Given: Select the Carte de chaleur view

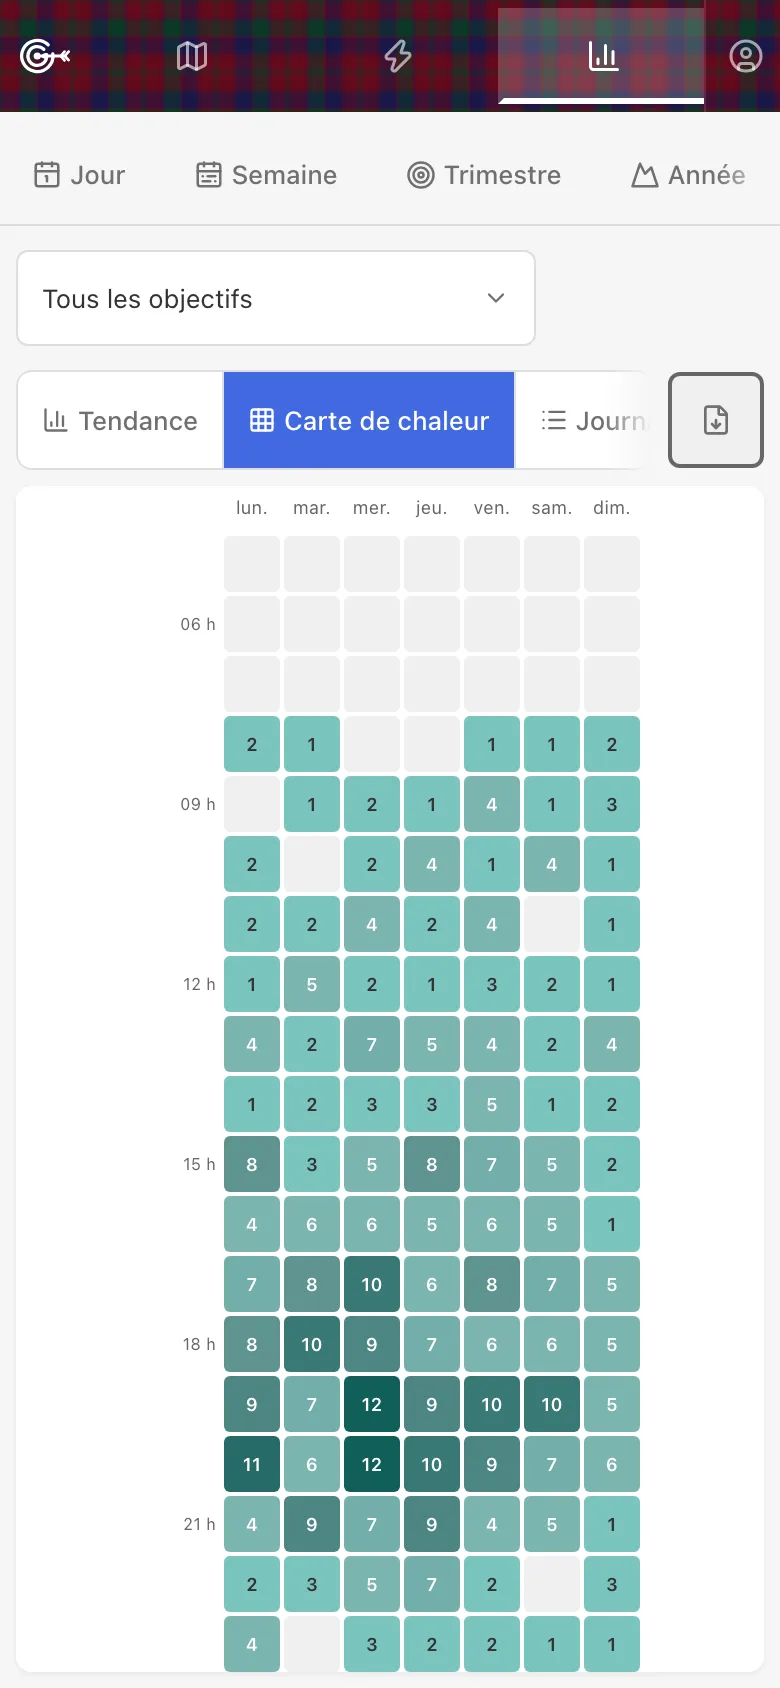Looking at the screenshot, I should [x=369, y=421].
